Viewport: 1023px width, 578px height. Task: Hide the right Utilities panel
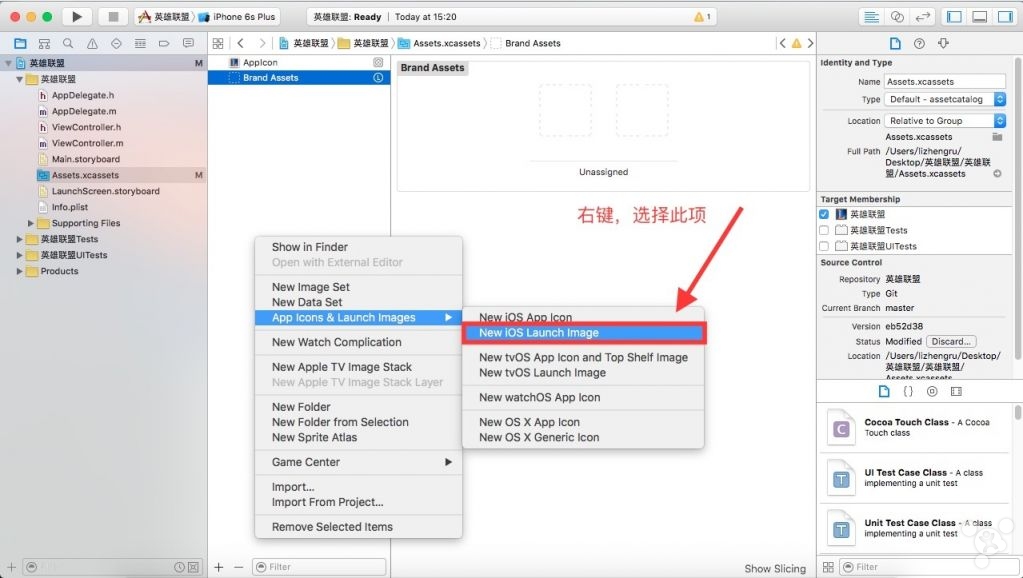click(x=1004, y=17)
